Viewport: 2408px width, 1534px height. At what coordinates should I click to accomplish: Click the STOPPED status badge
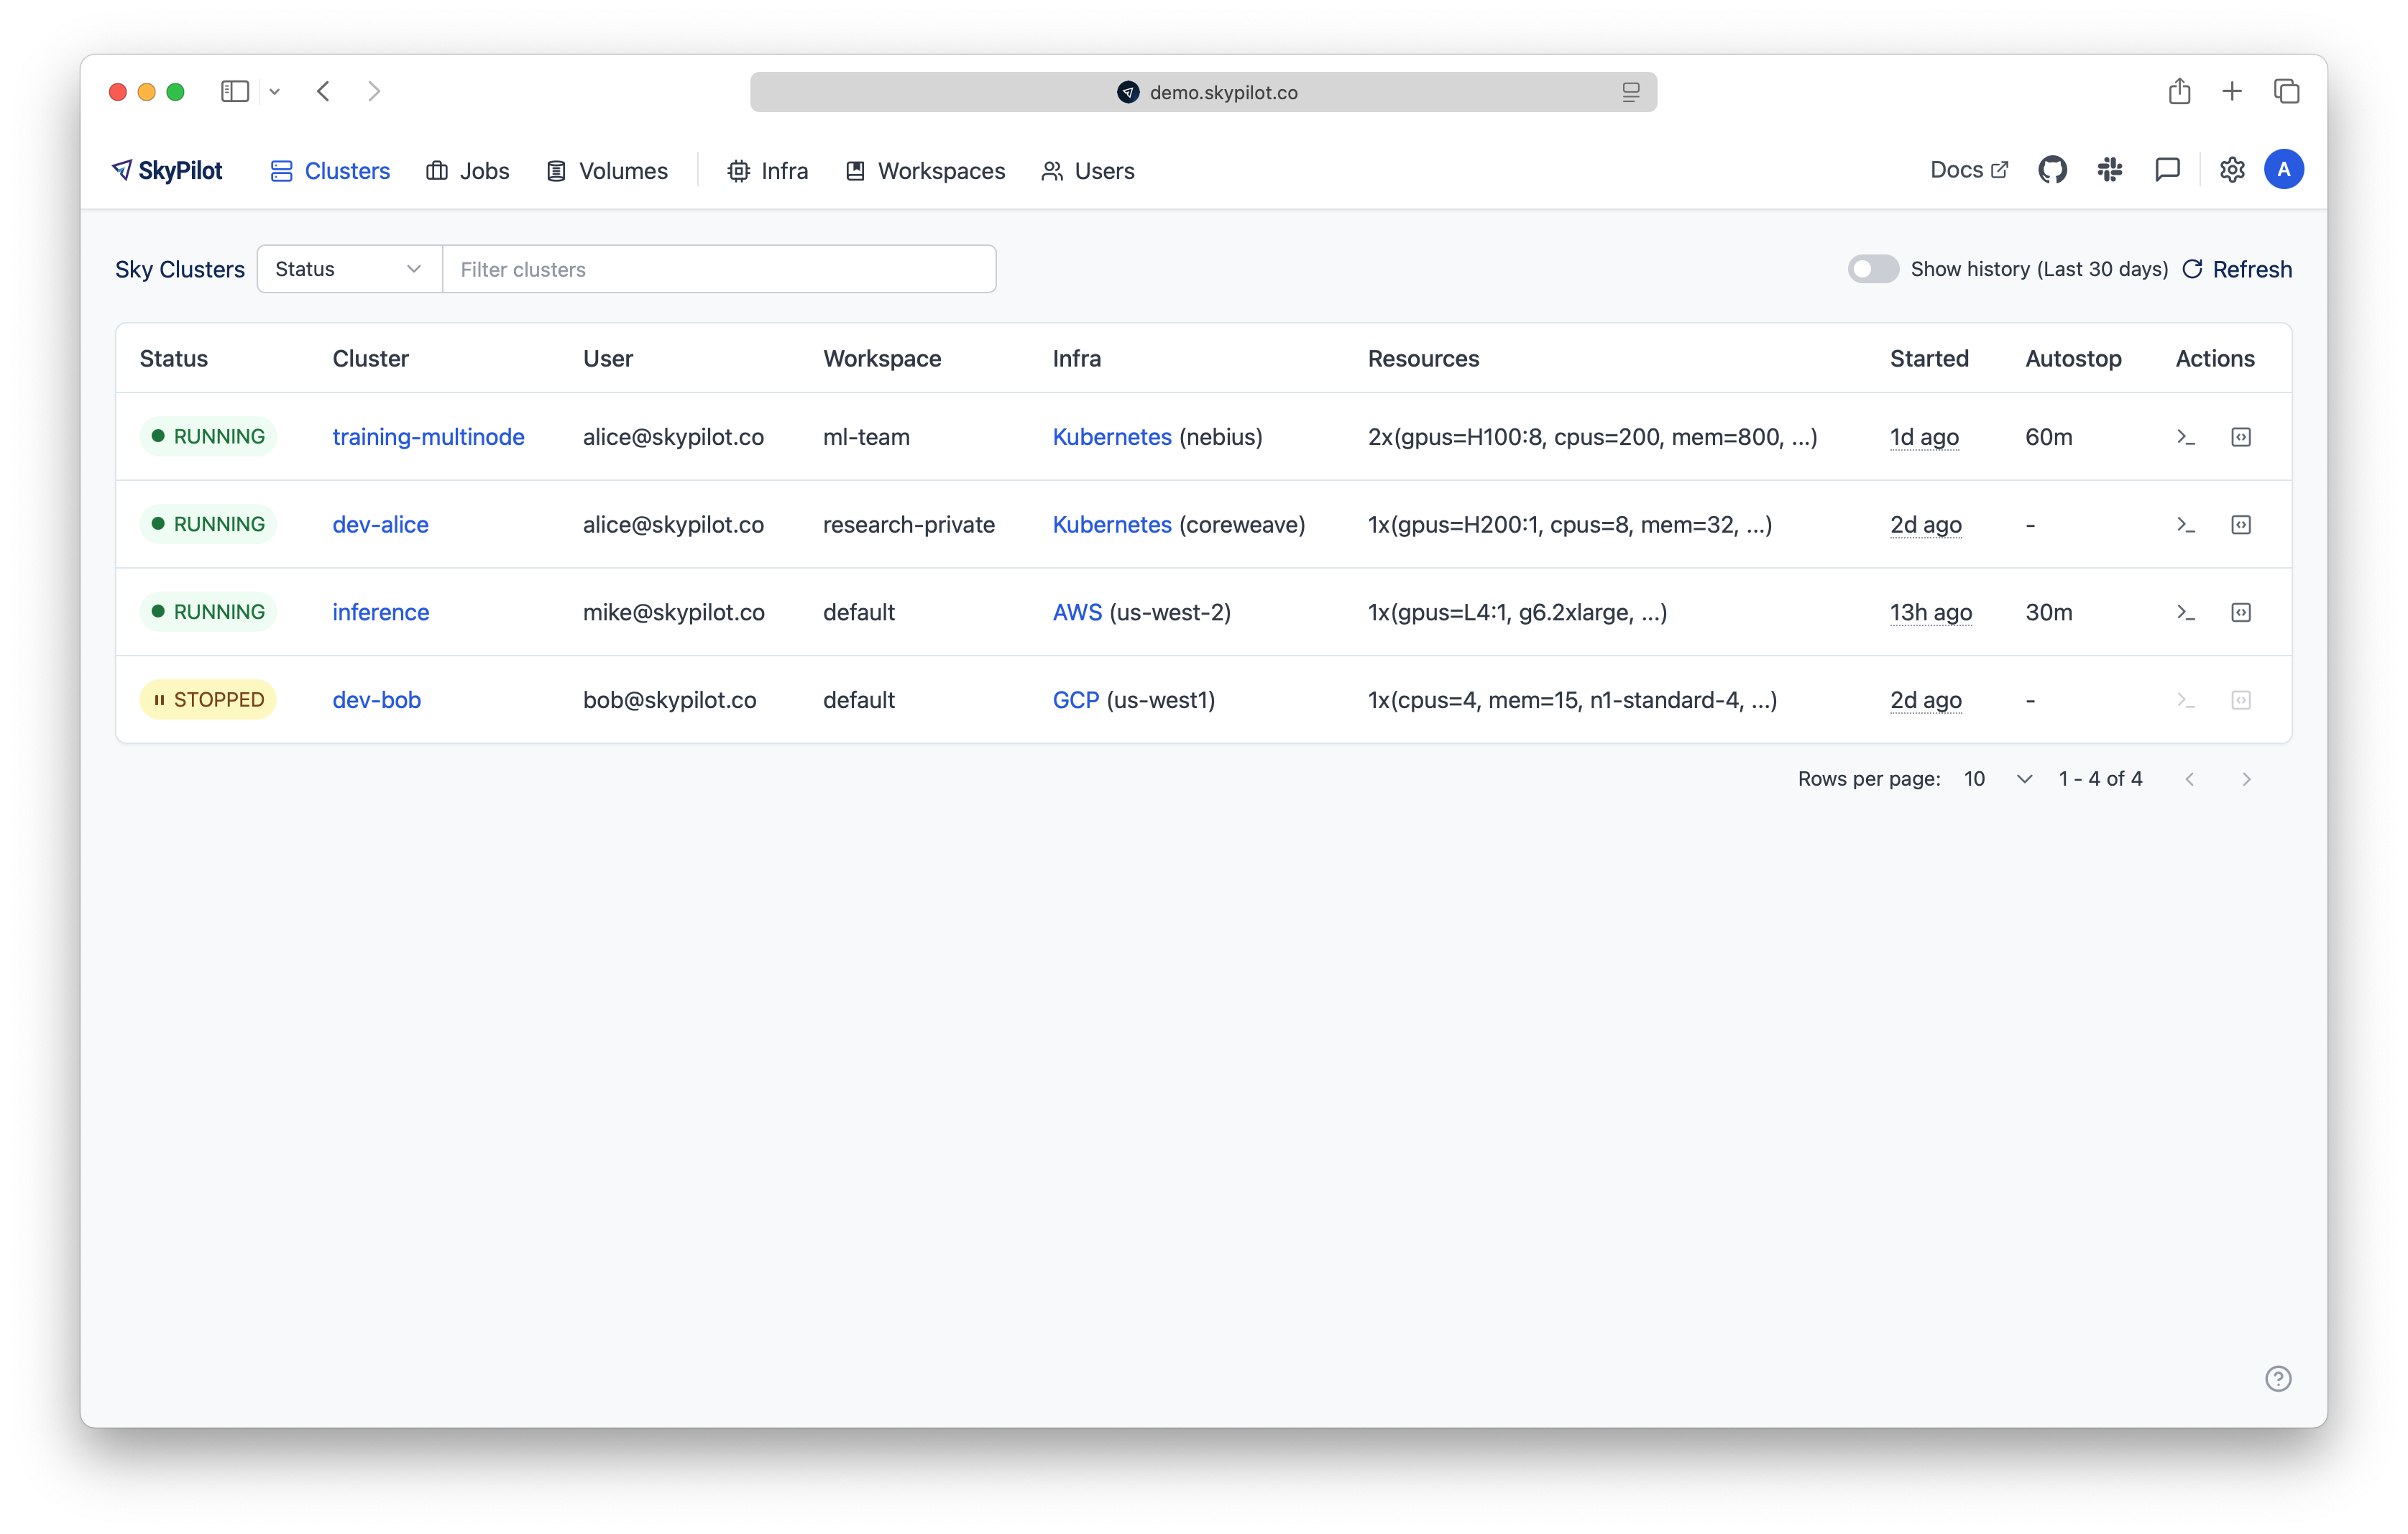208,700
